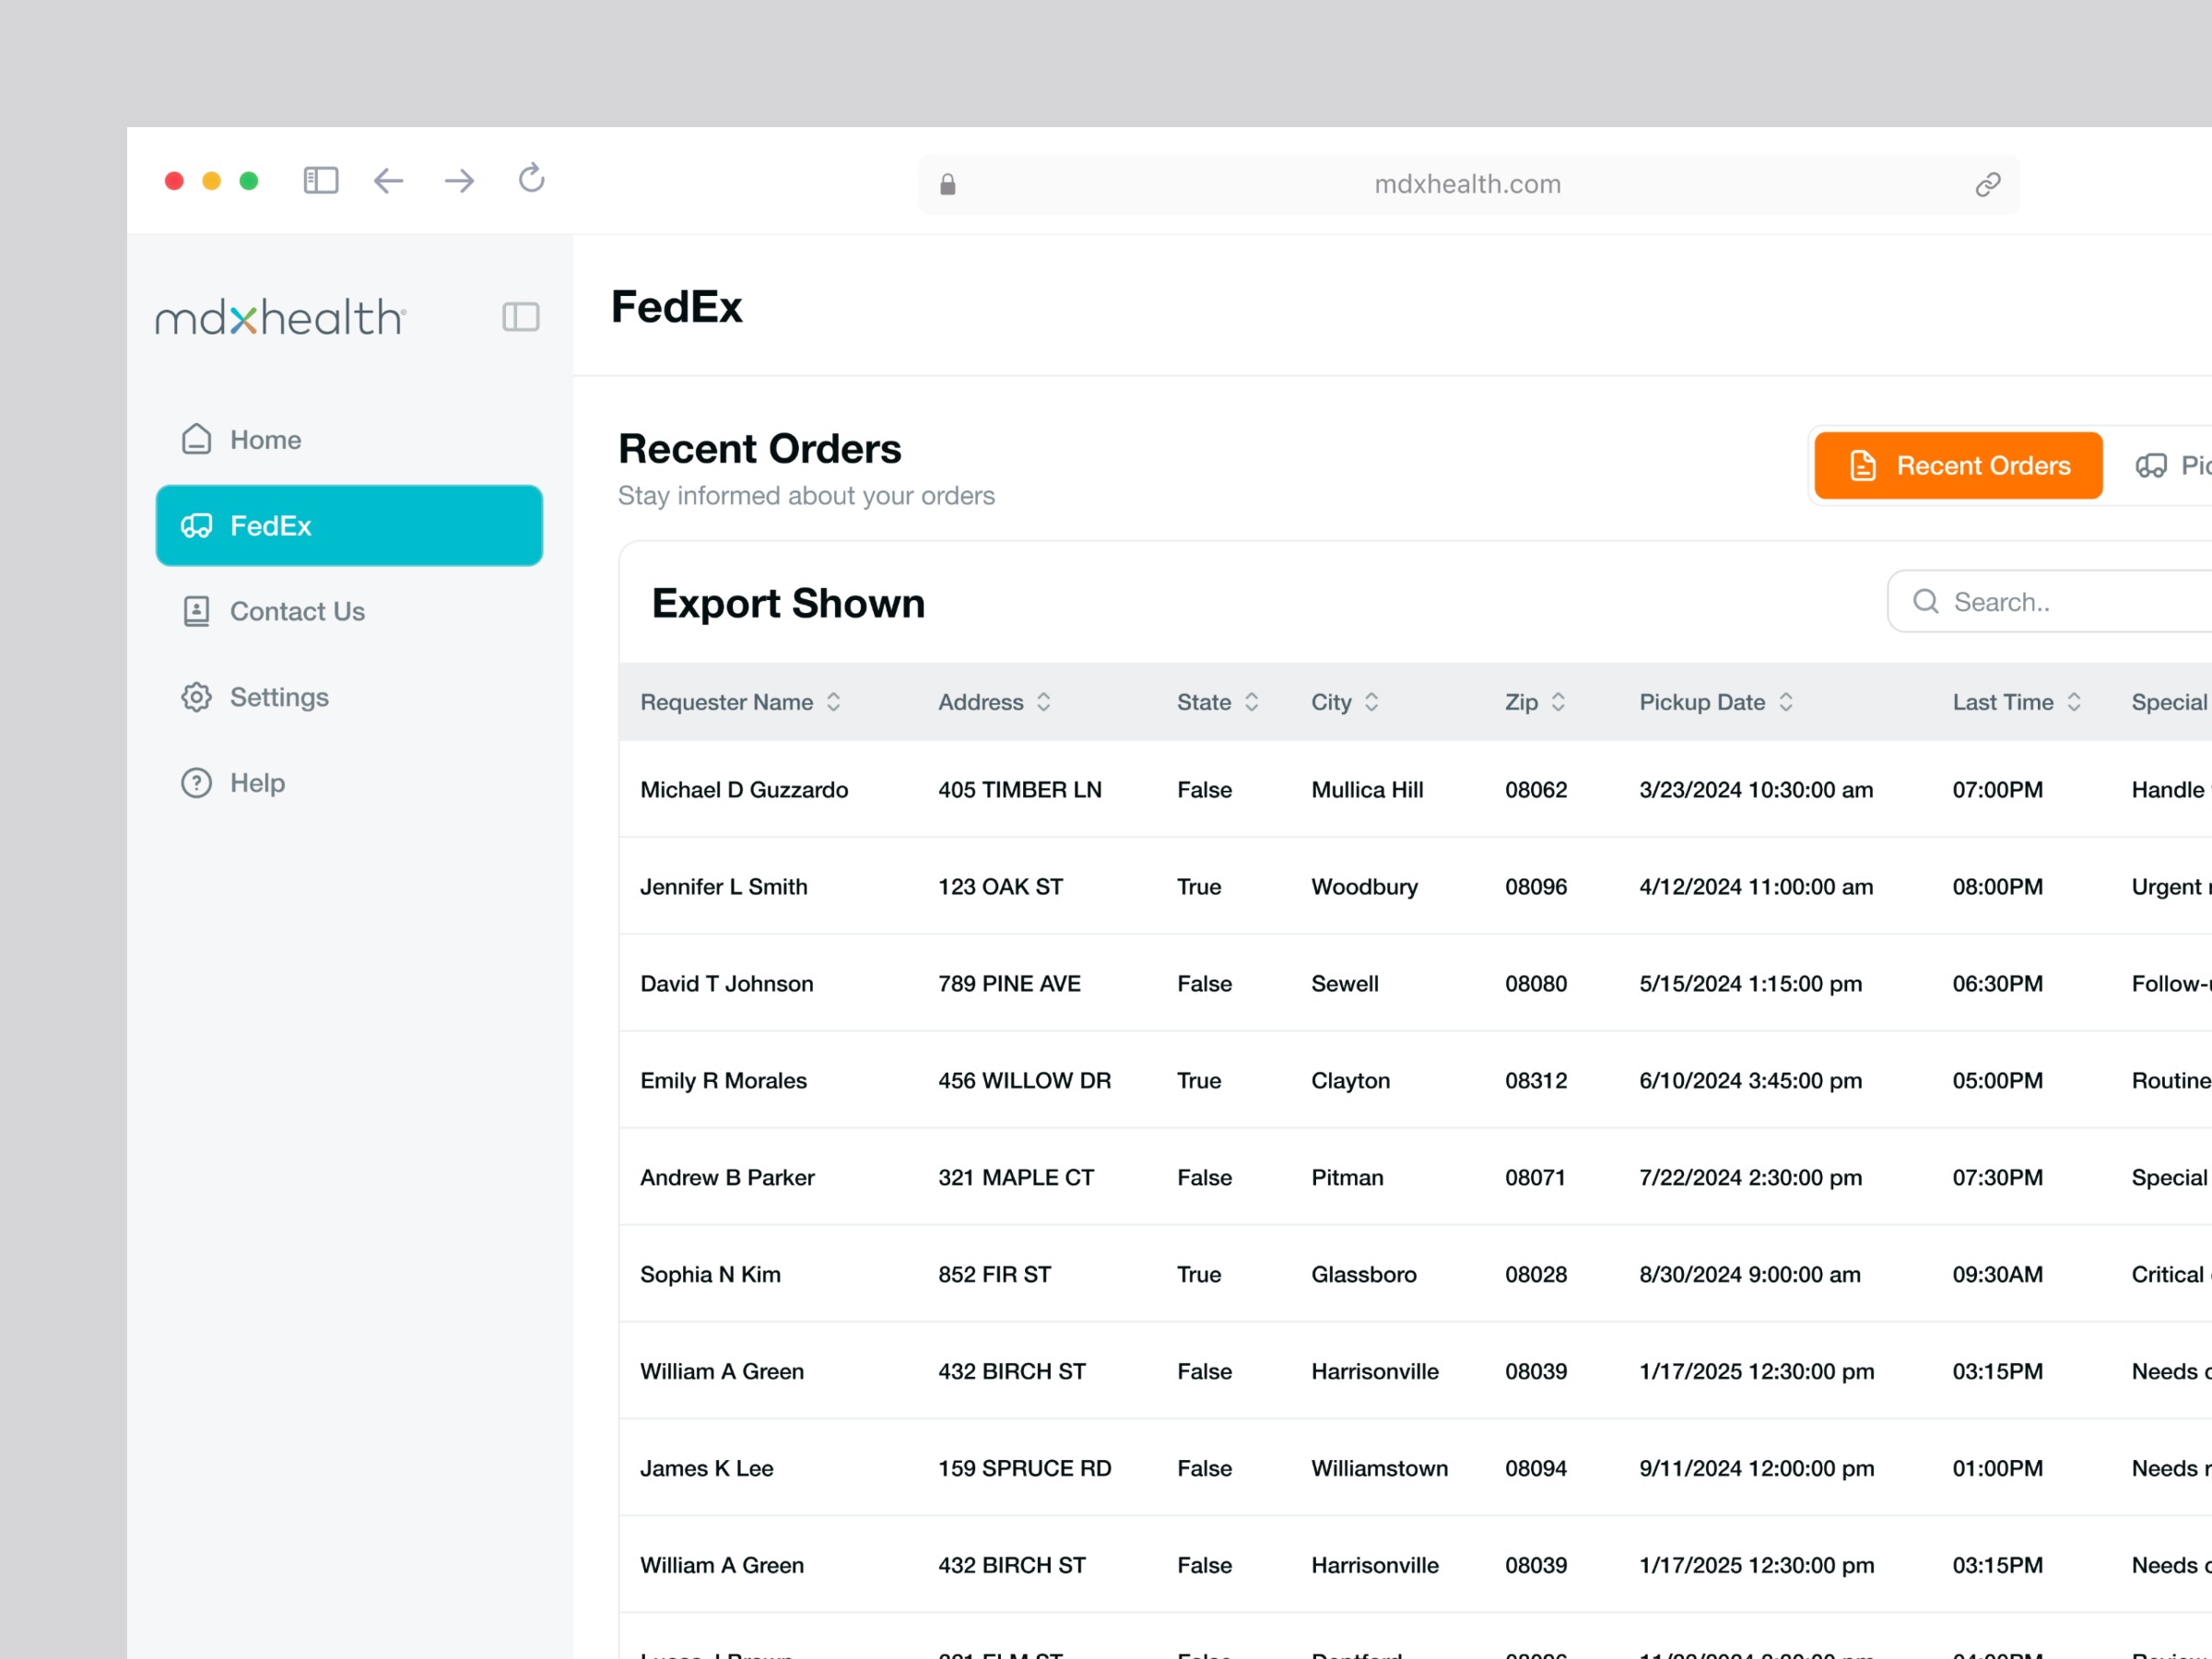Open Help via the question mark icon
Viewport: 2212px width, 1659px height.
pos(196,782)
